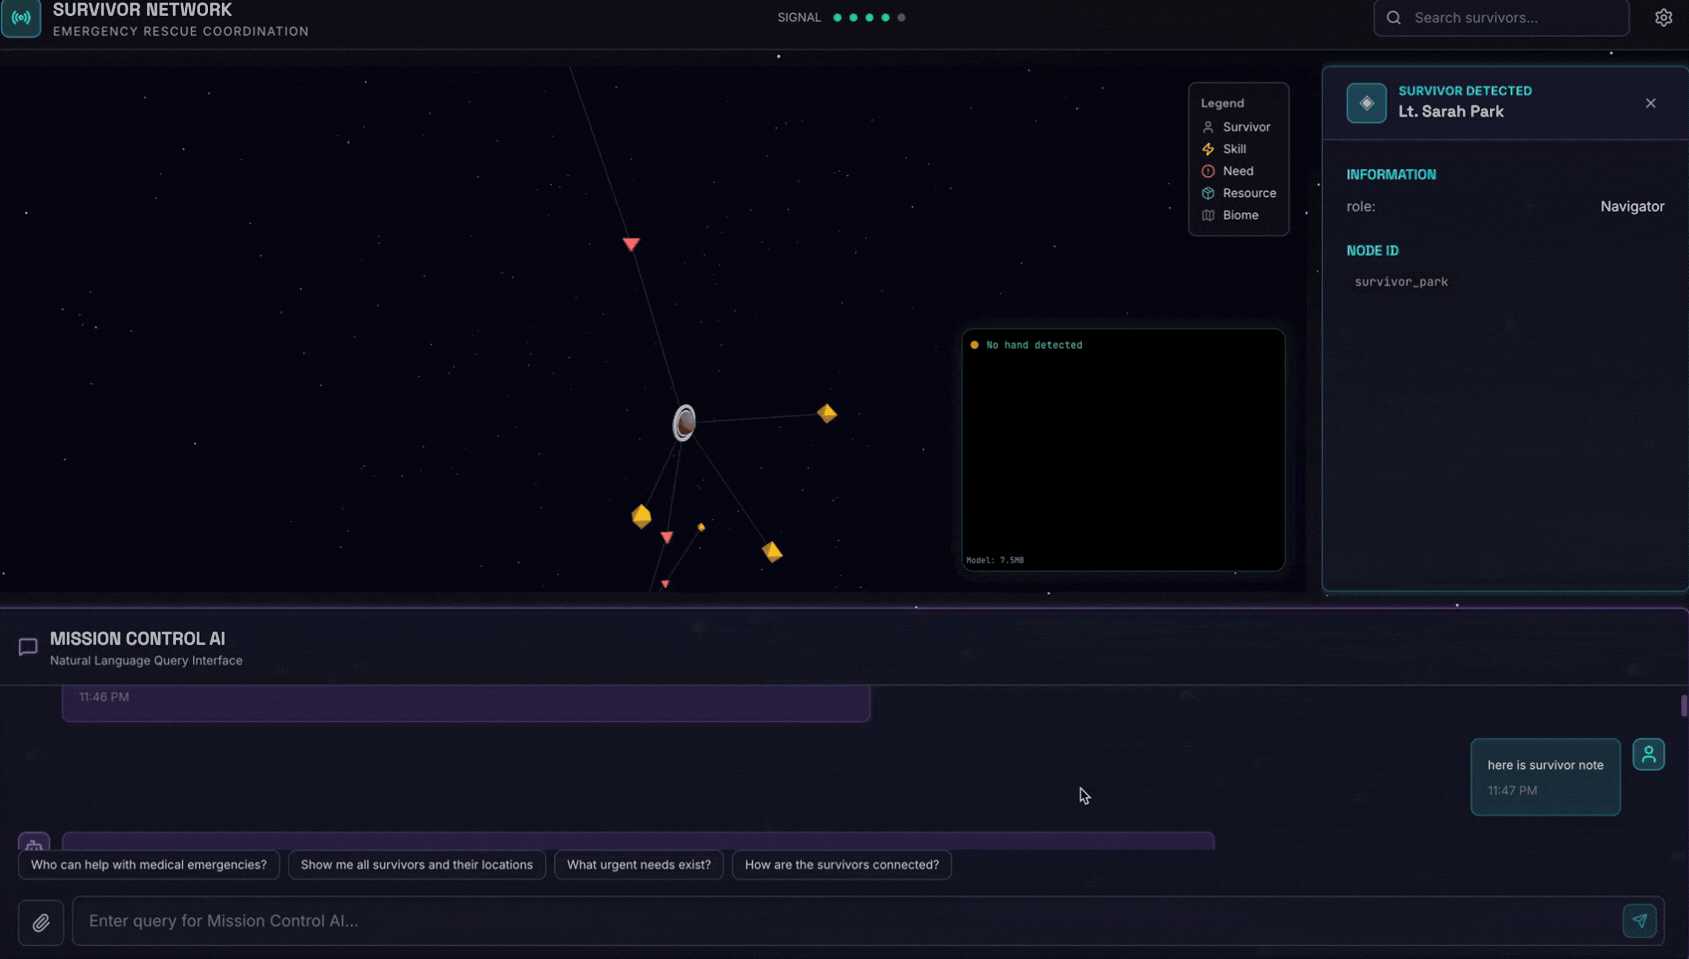Select the yellow skill node right of survivor
The image size is (1689, 959).
827,413
